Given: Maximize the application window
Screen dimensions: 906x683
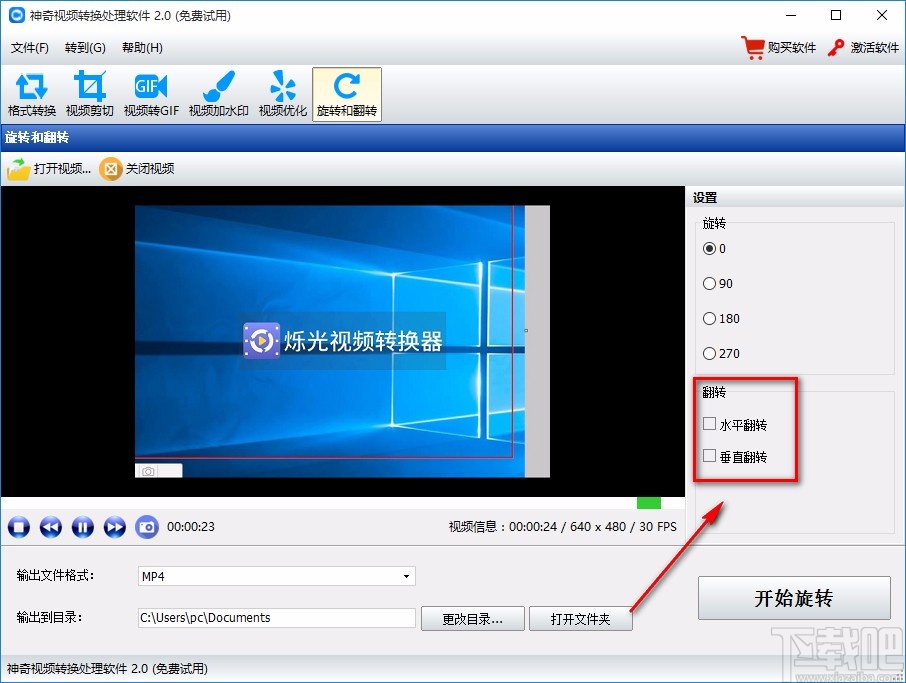Looking at the screenshot, I should [836, 16].
